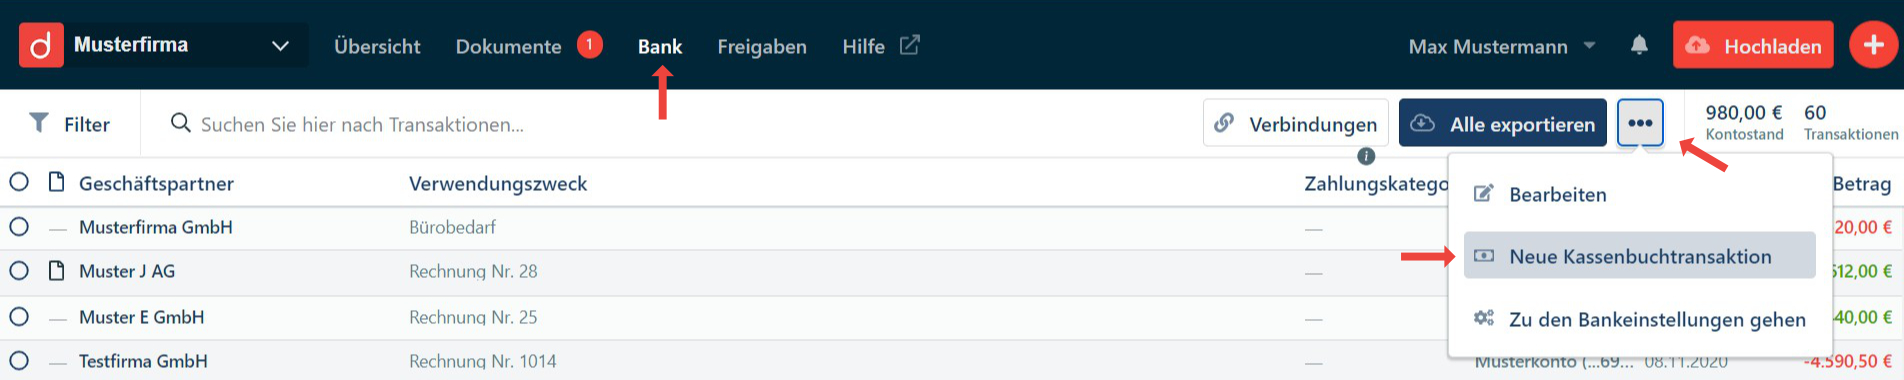The width and height of the screenshot is (1904, 380).
Task: Click the document icon beside Muster J AG
Action: [x=57, y=271]
